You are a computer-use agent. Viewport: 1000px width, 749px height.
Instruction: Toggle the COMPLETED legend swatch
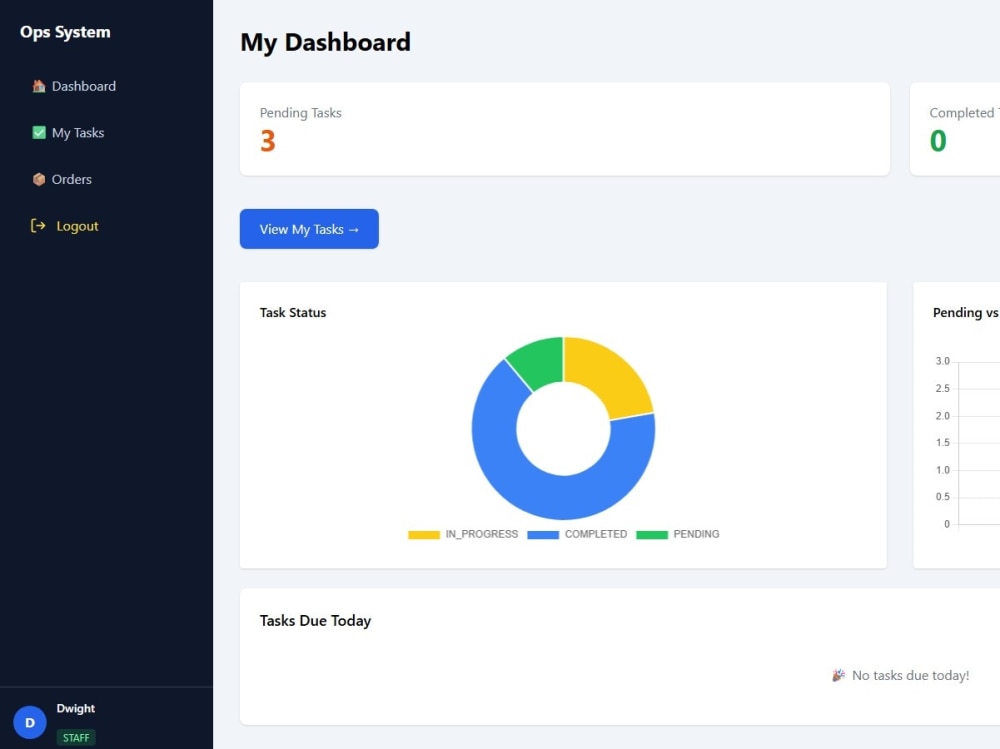coord(543,535)
